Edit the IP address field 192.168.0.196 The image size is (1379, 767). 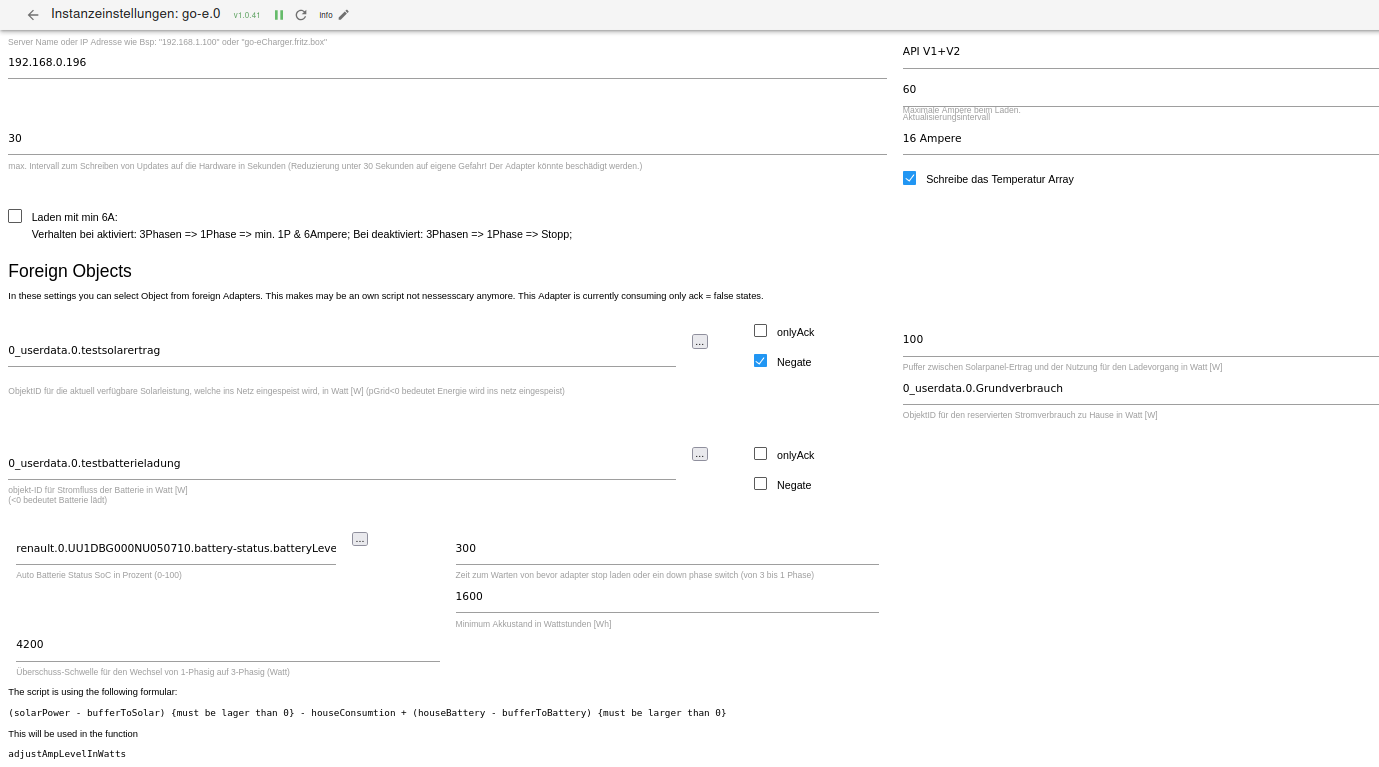tap(447, 62)
